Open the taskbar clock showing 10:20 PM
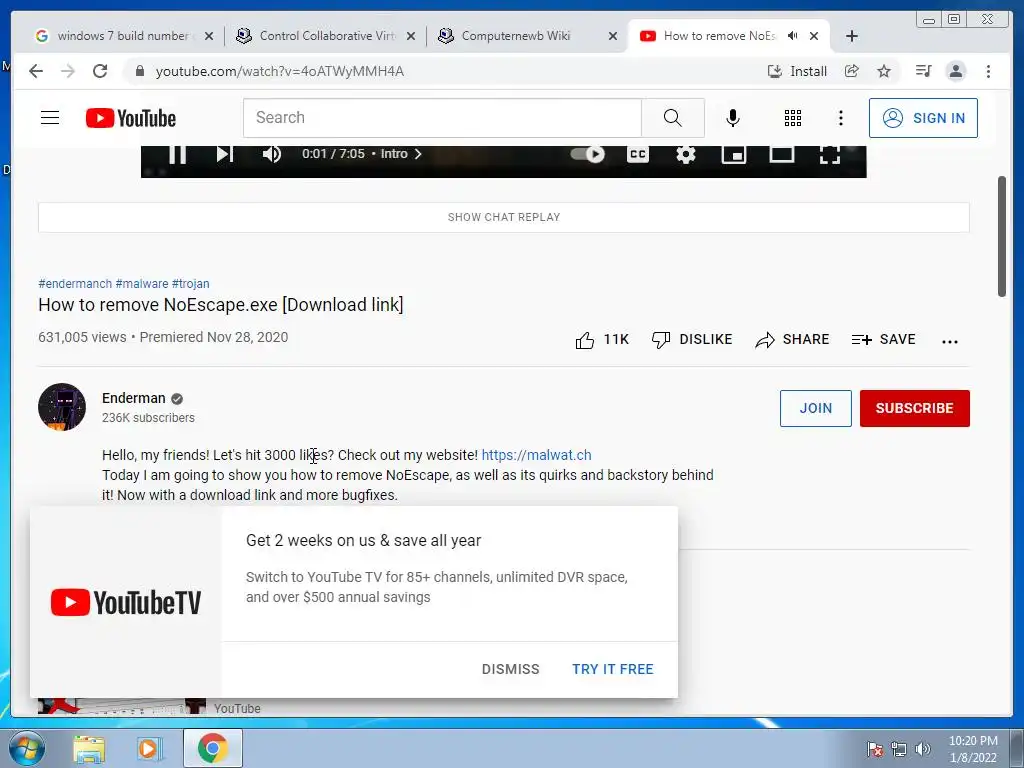This screenshot has height=768, width=1024. (973, 749)
